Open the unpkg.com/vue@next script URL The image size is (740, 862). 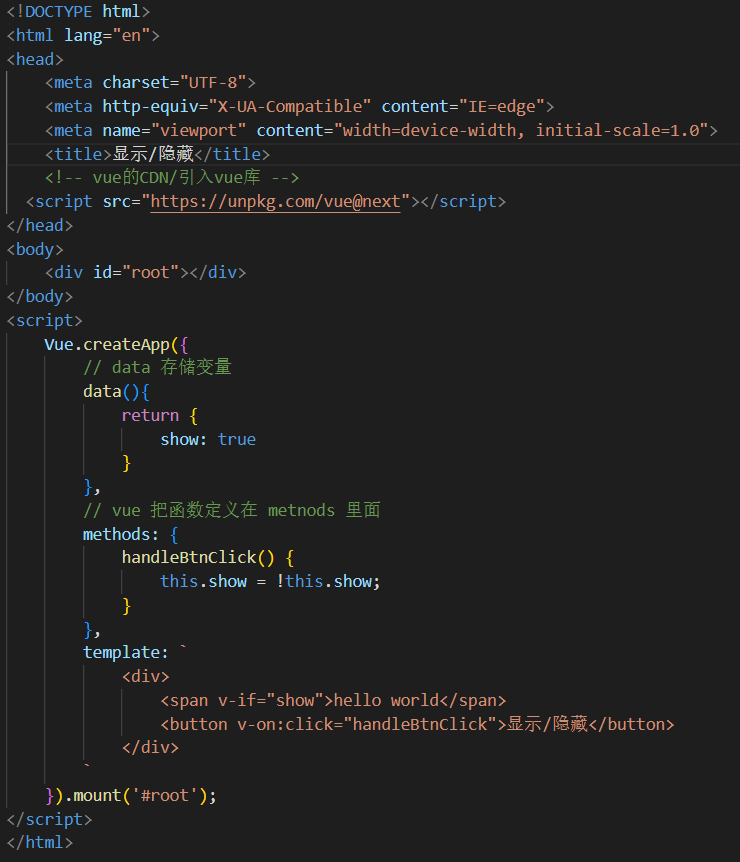[275, 202]
